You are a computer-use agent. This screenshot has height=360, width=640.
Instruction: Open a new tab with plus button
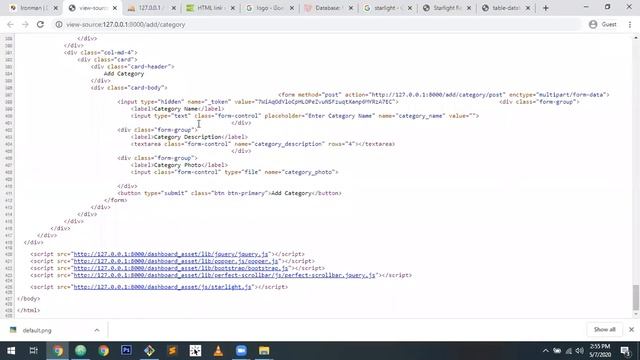(546, 8)
